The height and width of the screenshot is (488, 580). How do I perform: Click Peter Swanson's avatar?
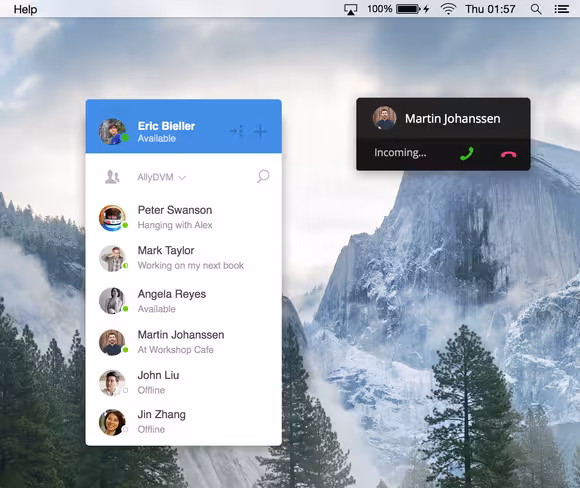(x=112, y=218)
